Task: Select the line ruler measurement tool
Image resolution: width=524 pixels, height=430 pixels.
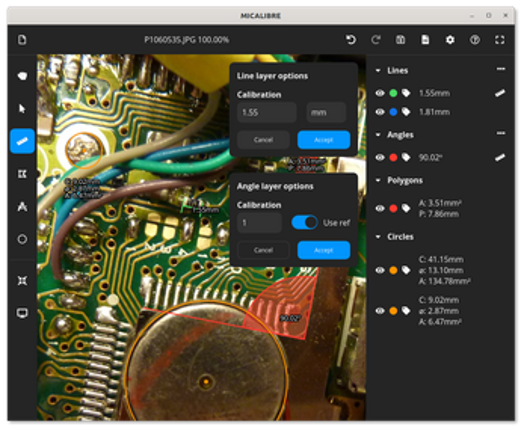Action: pyautogui.click(x=22, y=141)
